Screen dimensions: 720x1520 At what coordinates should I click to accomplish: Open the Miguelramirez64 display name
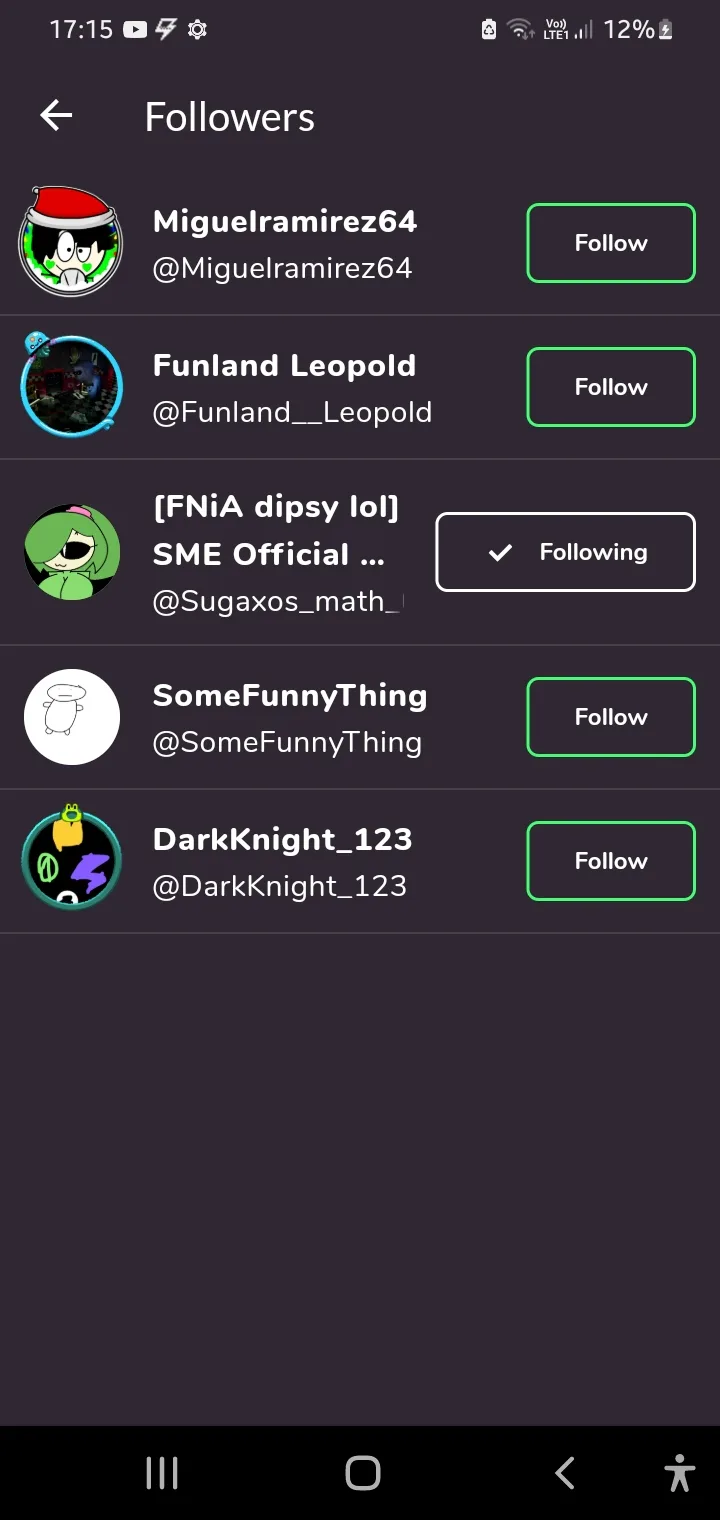(285, 221)
